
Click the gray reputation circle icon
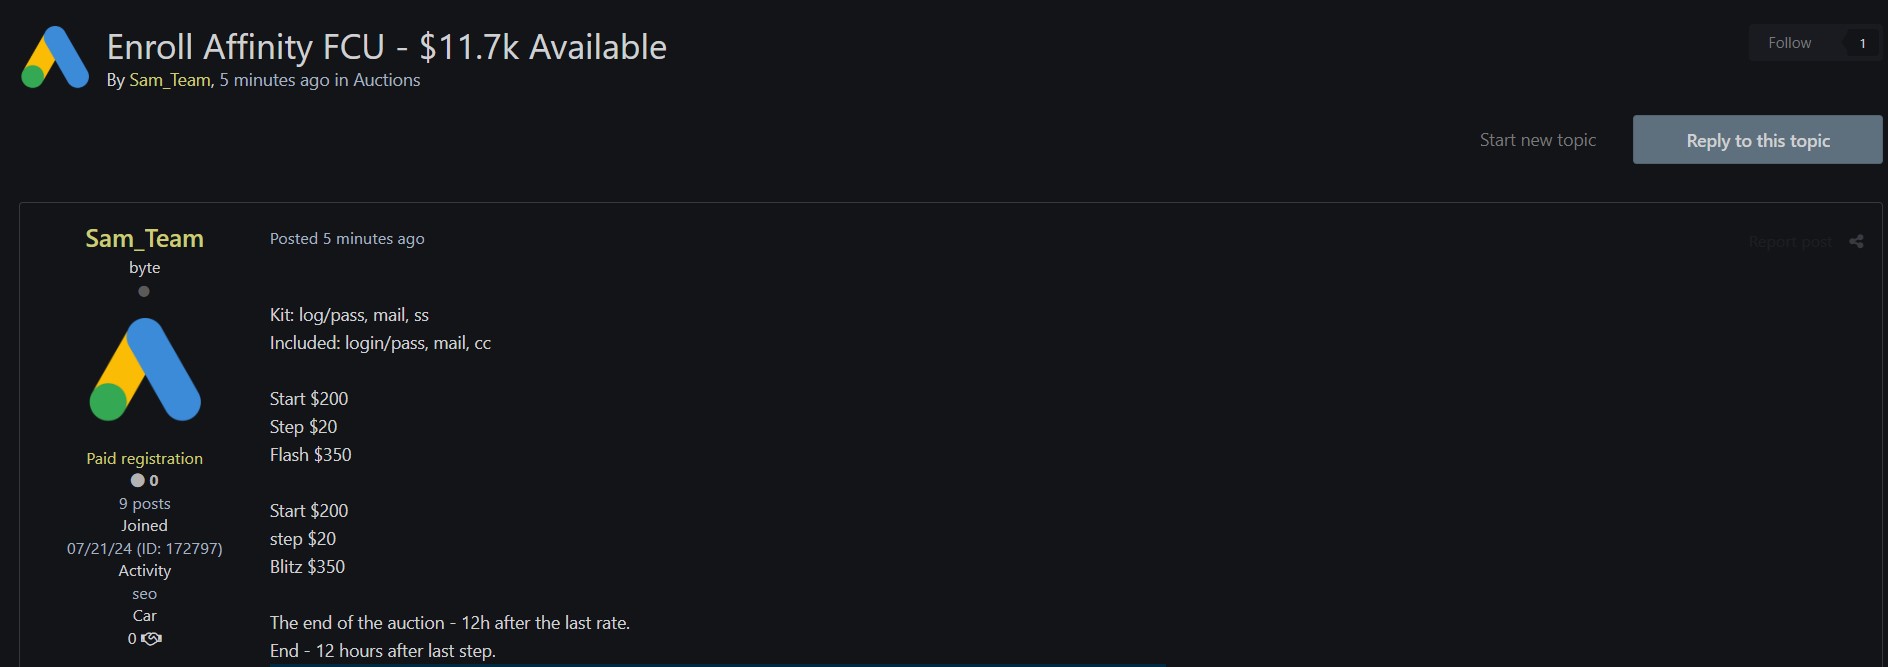coord(138,481)
